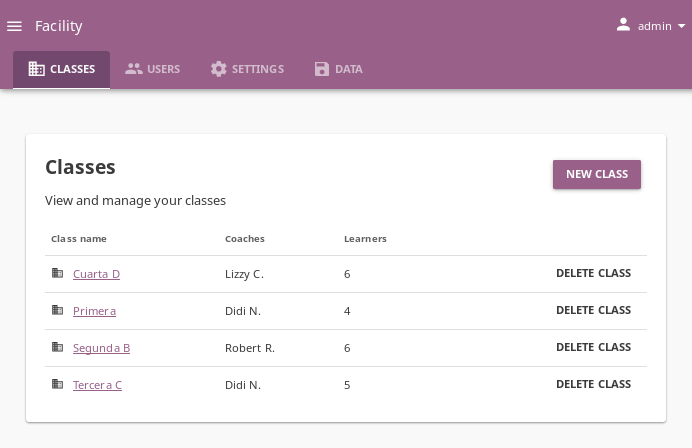This screenshot has height=448, width=692.
Task: Click 'View and manage your classes' text
Action: 135,201
